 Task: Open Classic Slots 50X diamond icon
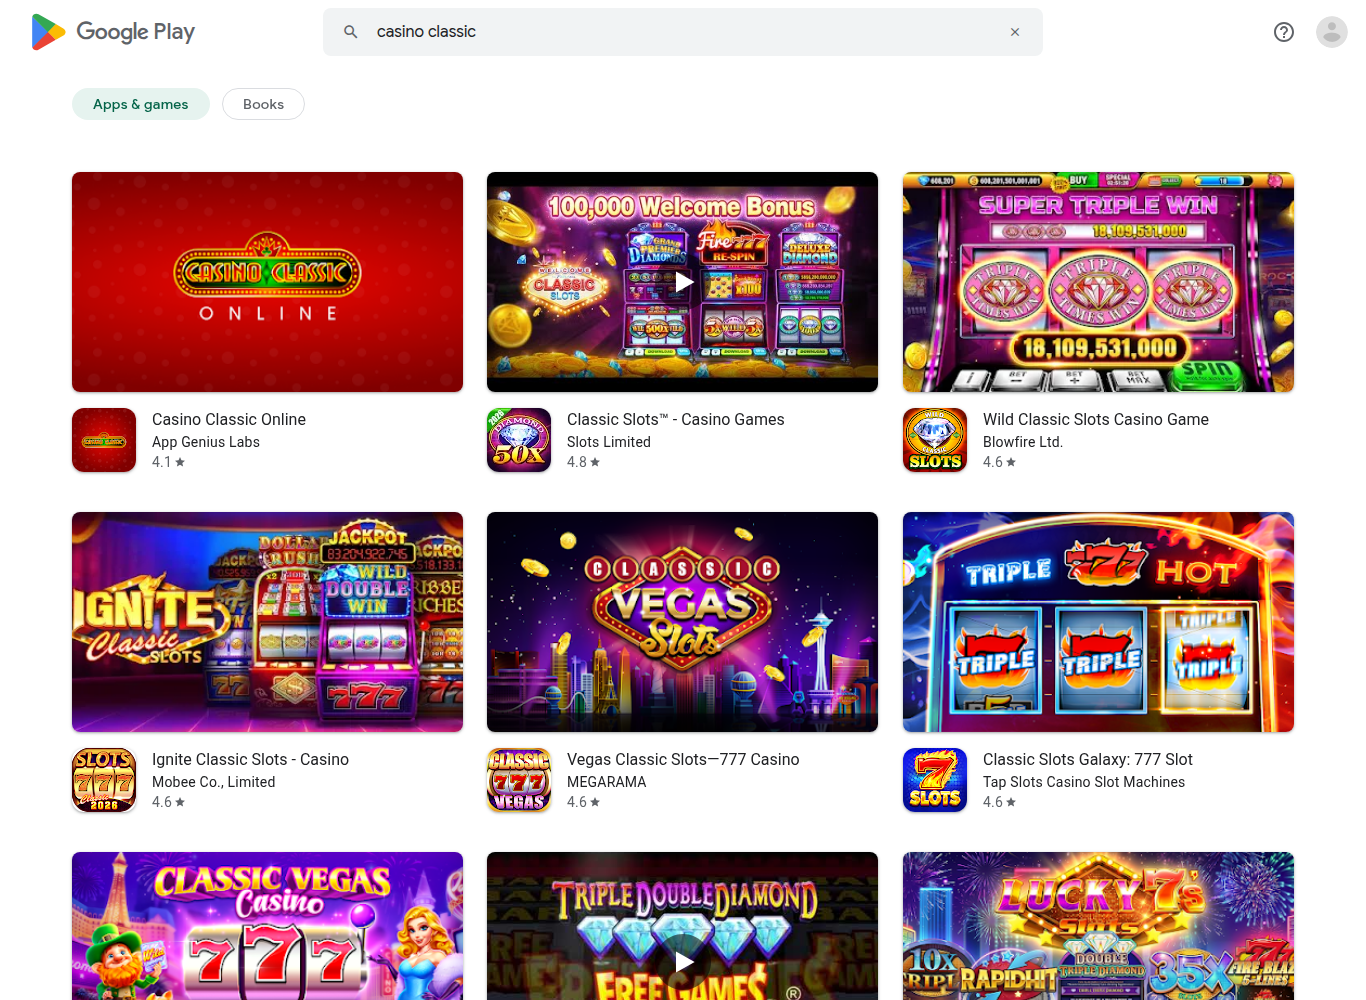(519, 440)
